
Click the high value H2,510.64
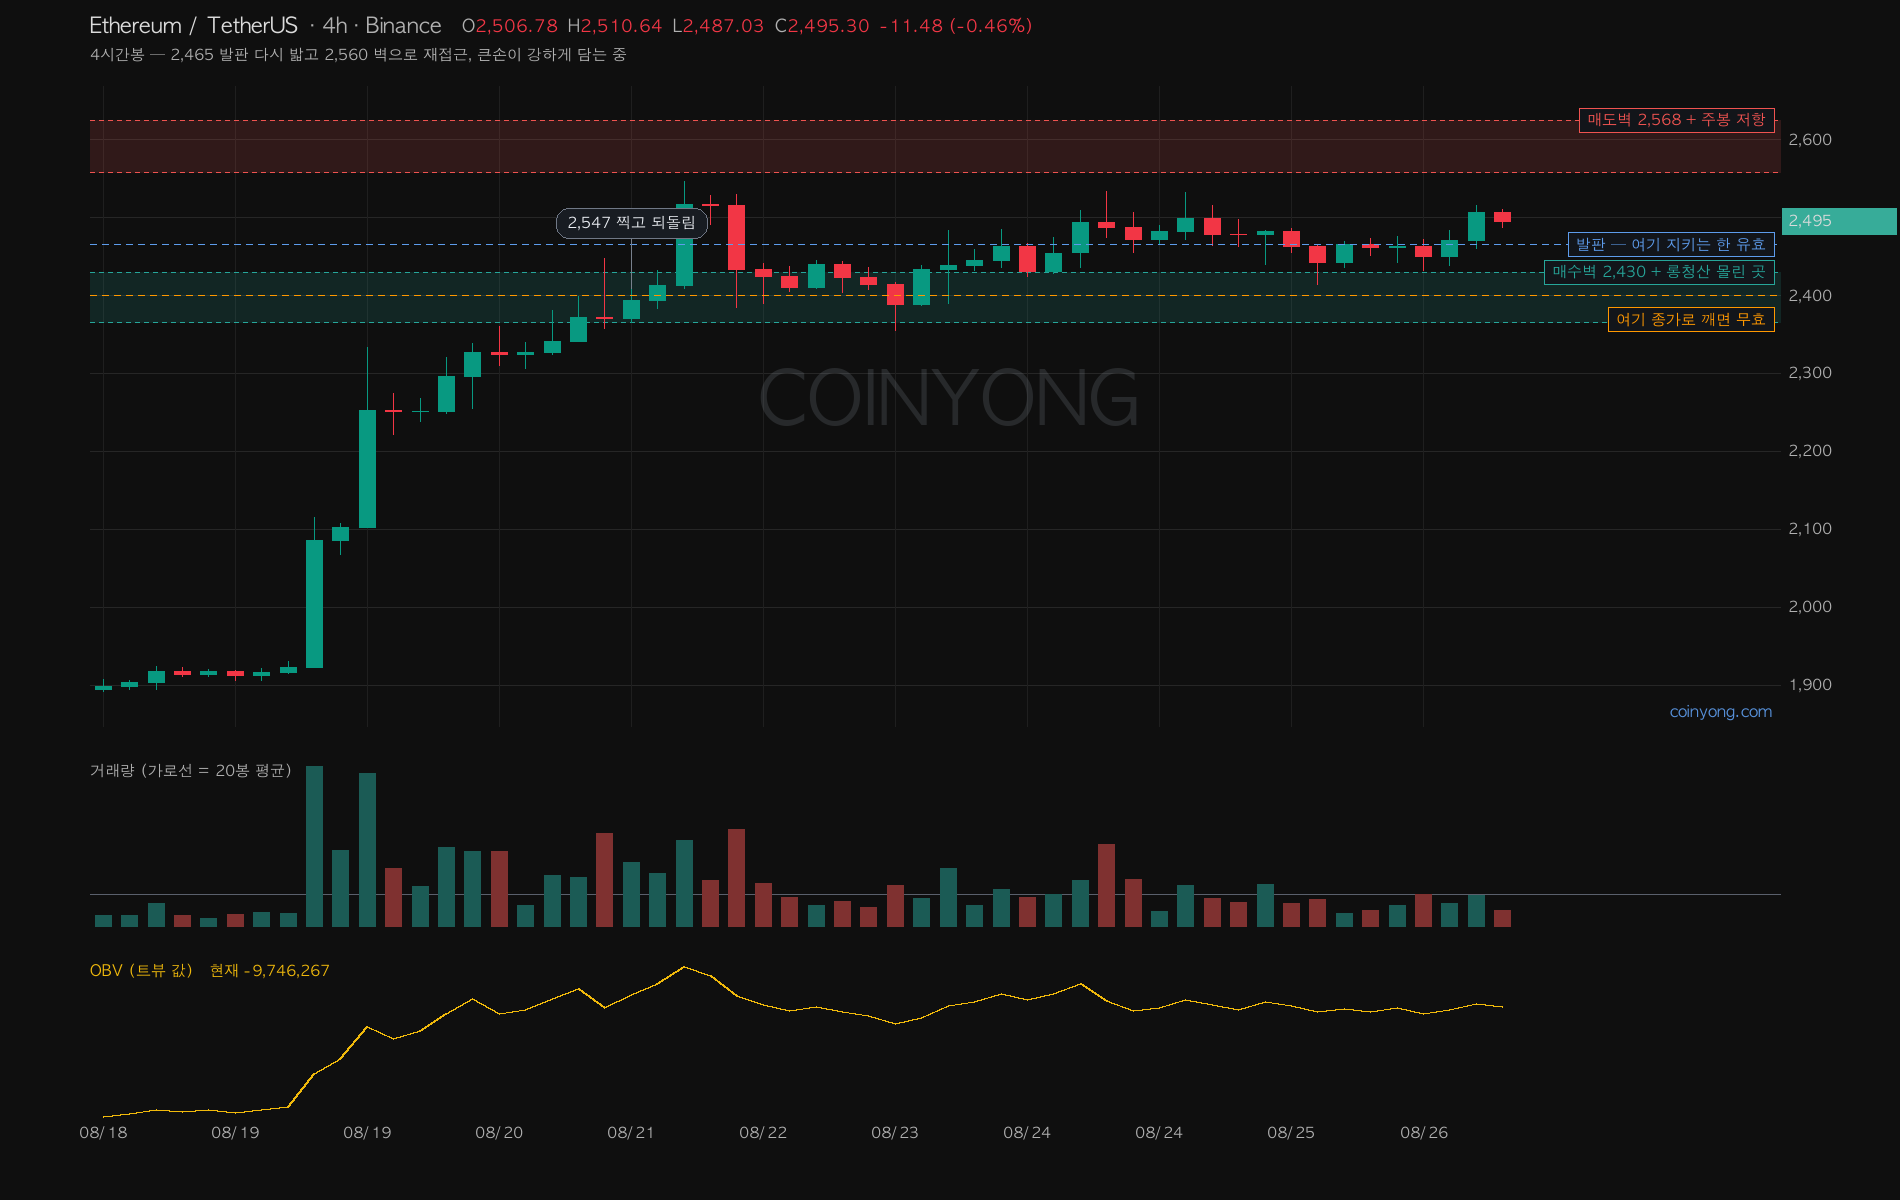[x=614, y=26]
